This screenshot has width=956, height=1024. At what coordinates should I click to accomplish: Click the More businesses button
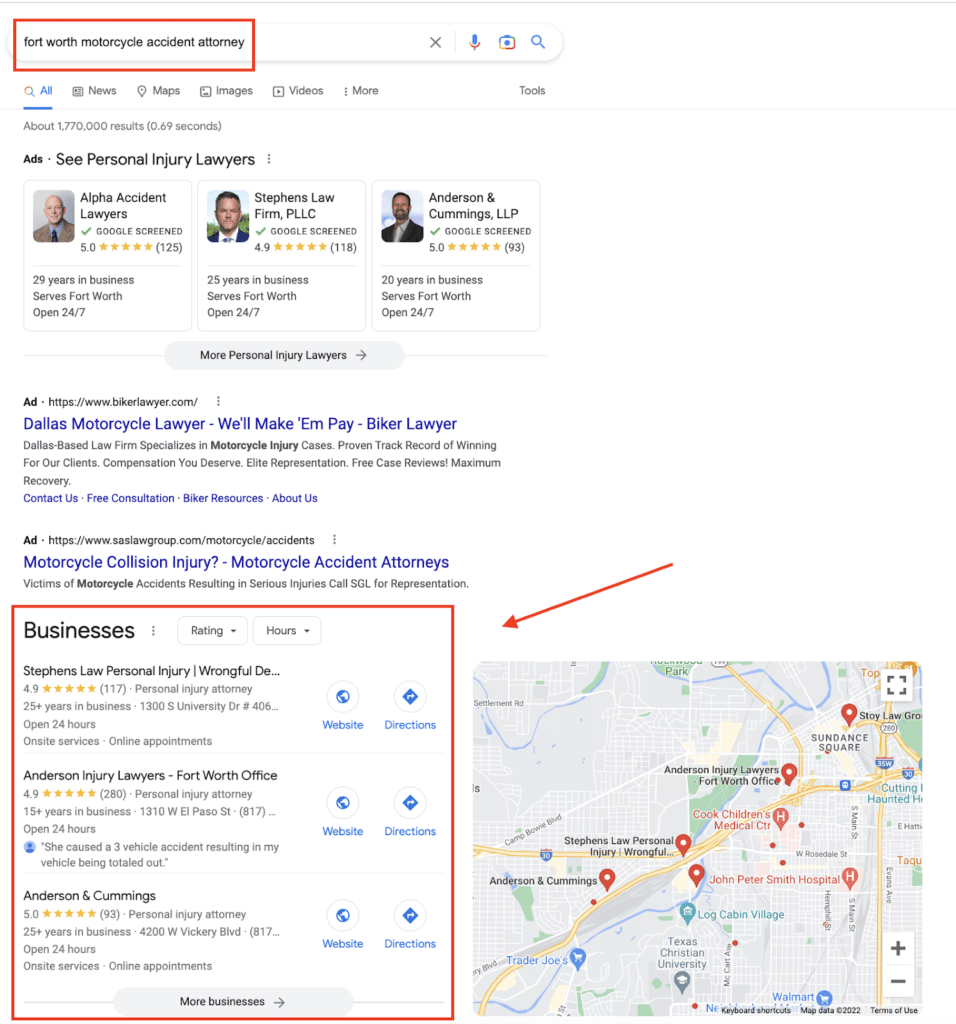[x=233, y=1002]
